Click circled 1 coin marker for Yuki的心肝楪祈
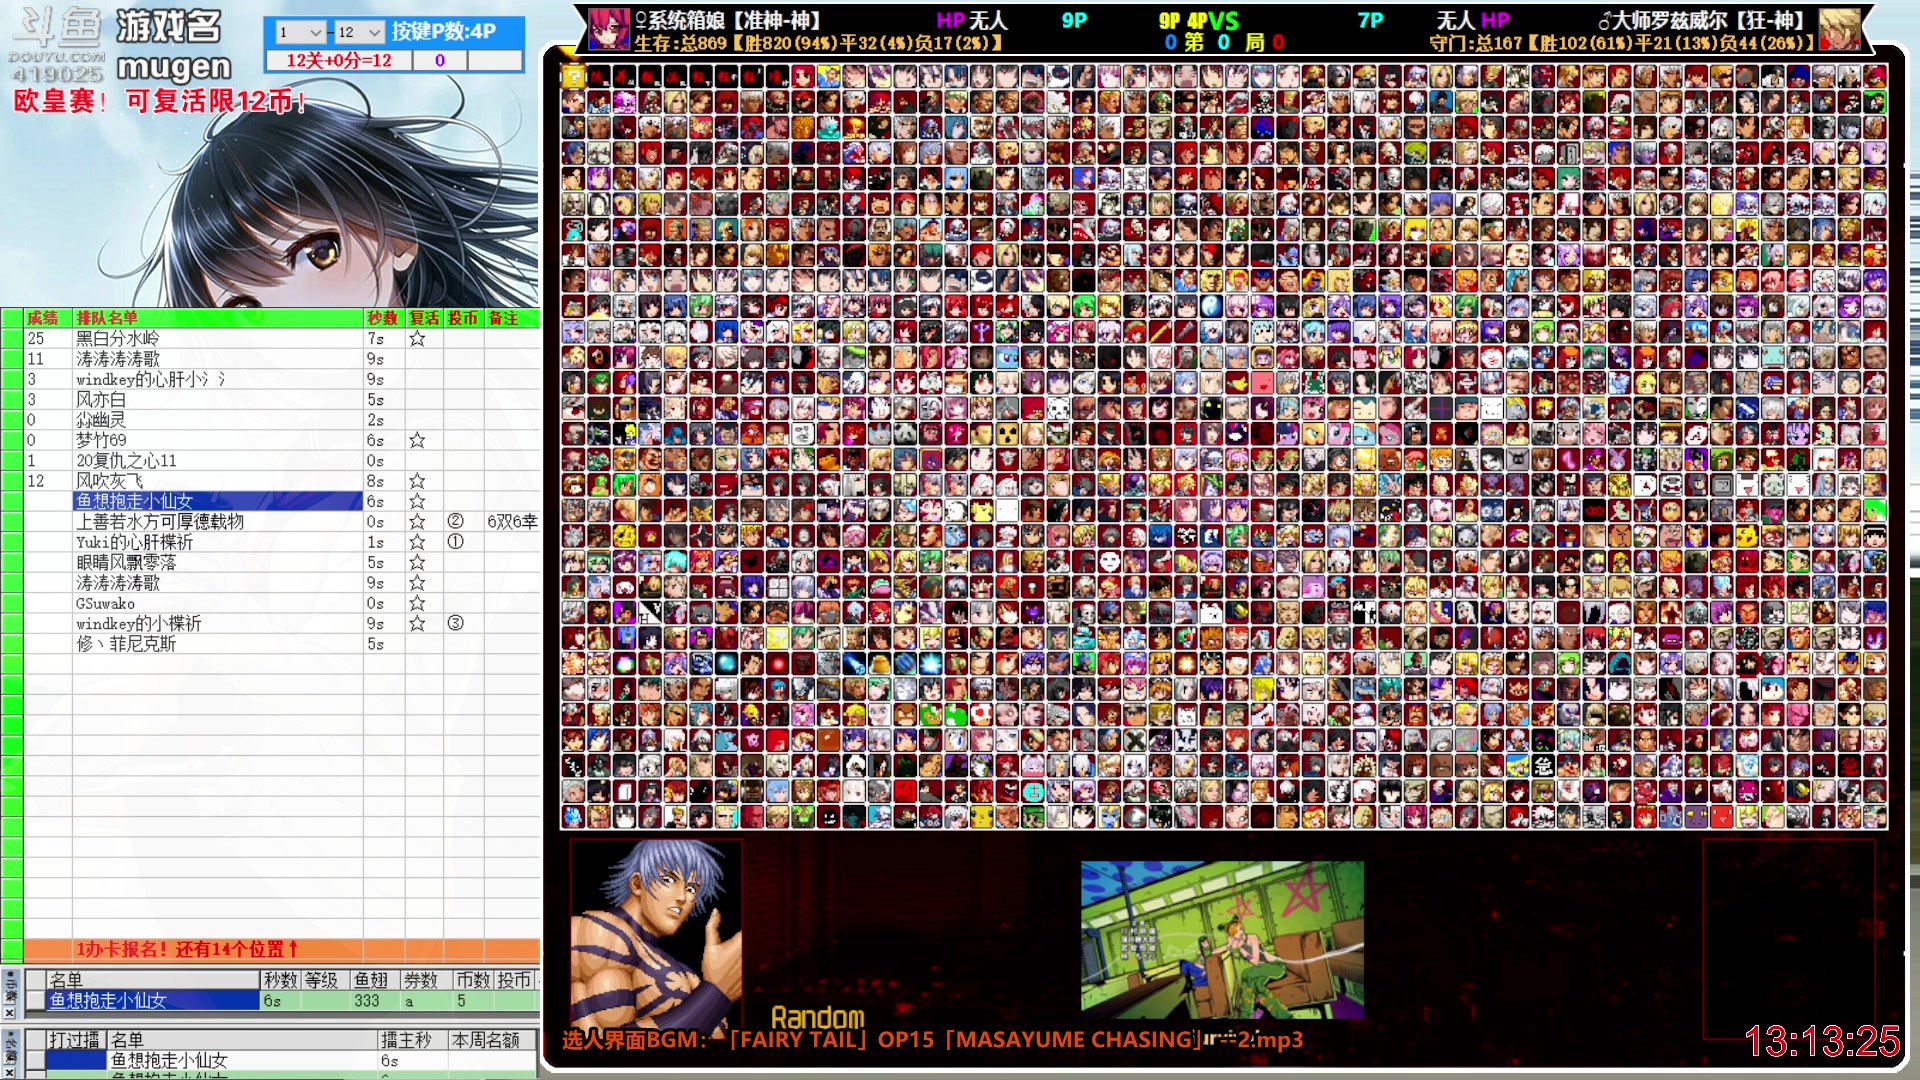This screenshot has width=1920, height=1080. (455, 543)
